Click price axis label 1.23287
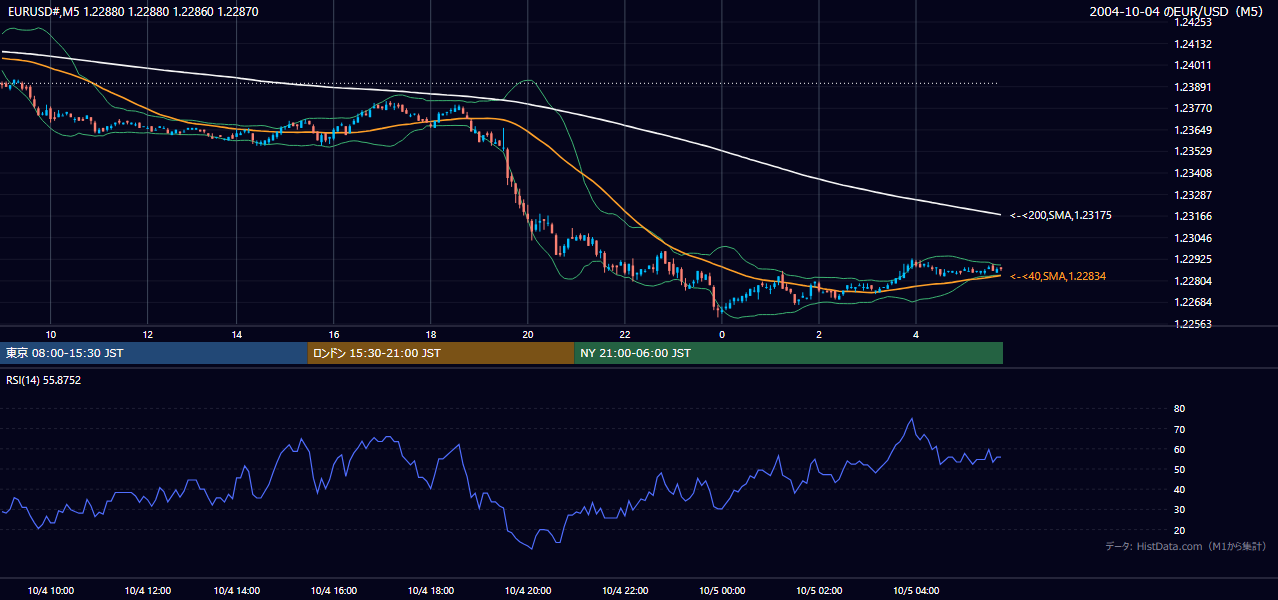Viewport: 1278px width, 600px height. coord(1192,195)
